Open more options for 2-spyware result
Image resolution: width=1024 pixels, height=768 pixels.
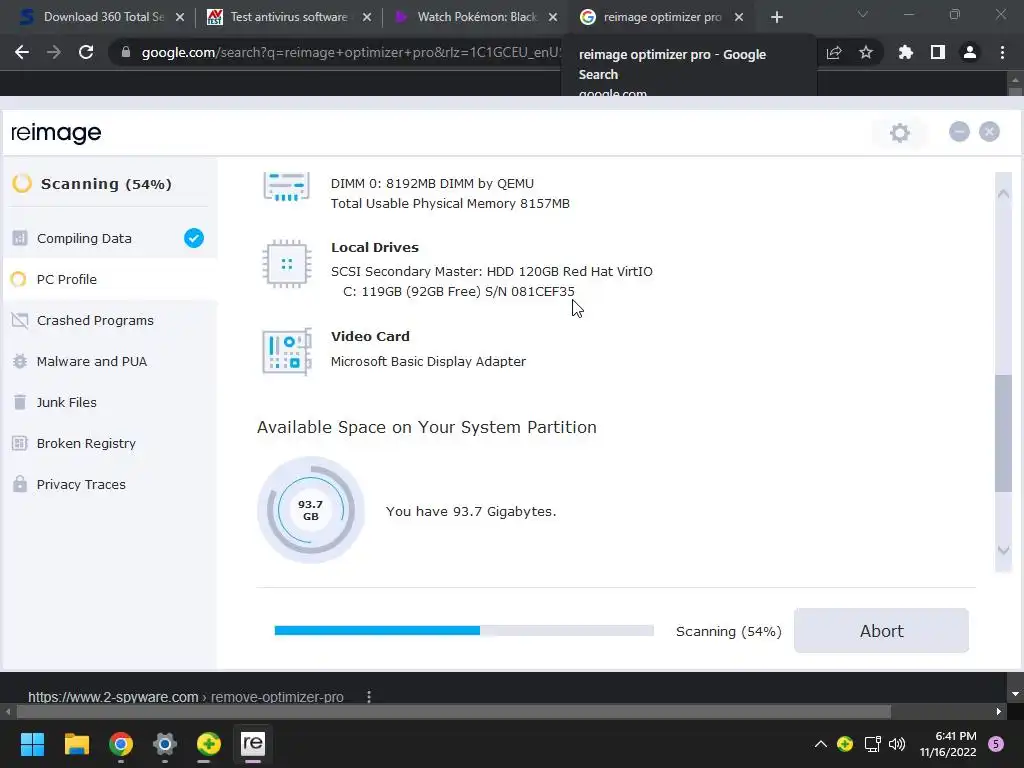[369, 696]
